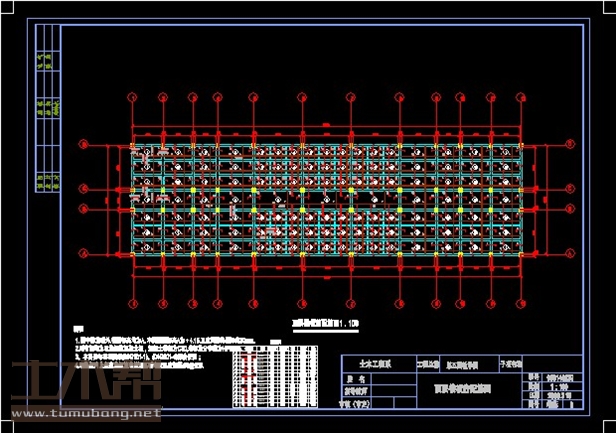The image size is (616, 433).
Task: Select the uppermost right-side grid axis bubble
Action: tap(569, 146)
